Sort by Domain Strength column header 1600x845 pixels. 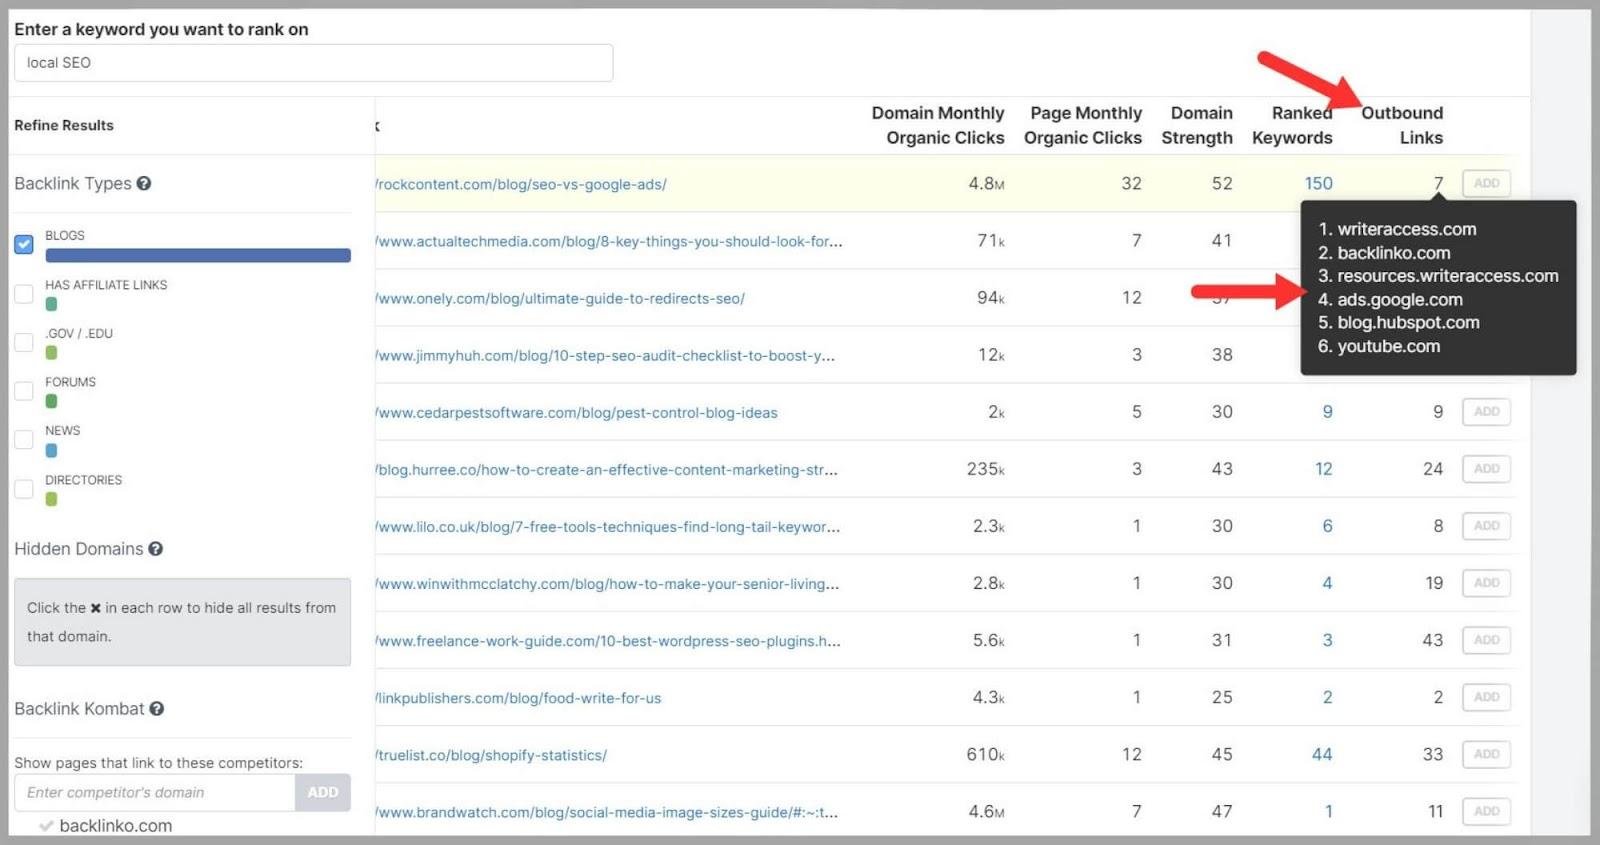[x=1197, y=125]
